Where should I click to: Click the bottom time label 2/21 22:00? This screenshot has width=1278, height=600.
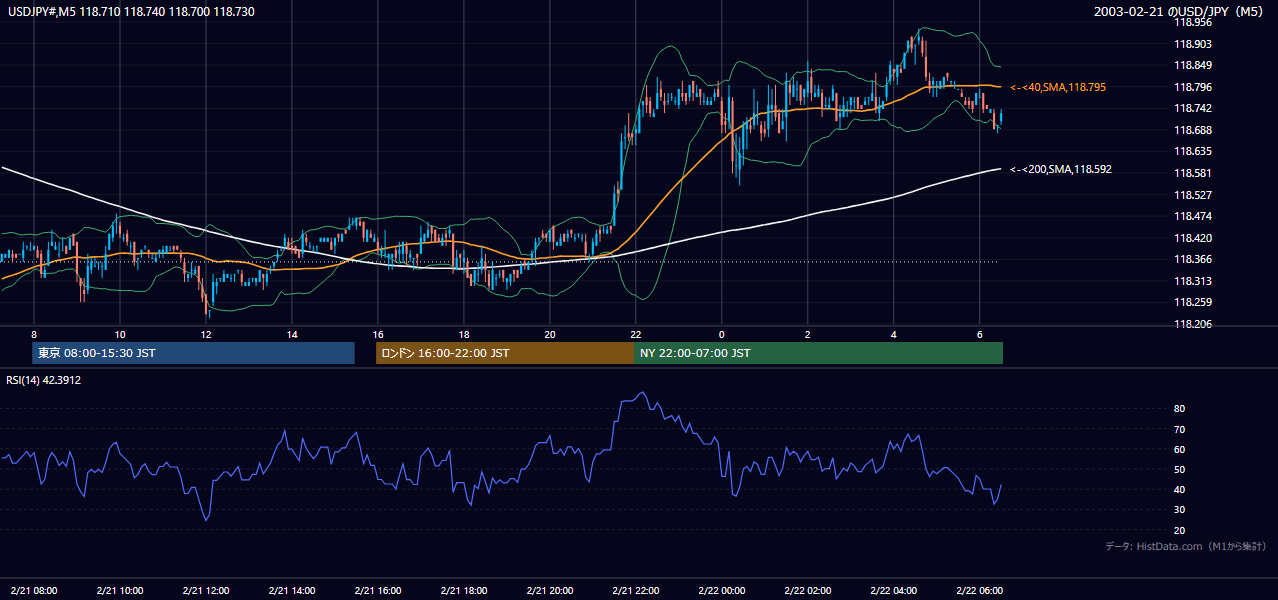636,590
